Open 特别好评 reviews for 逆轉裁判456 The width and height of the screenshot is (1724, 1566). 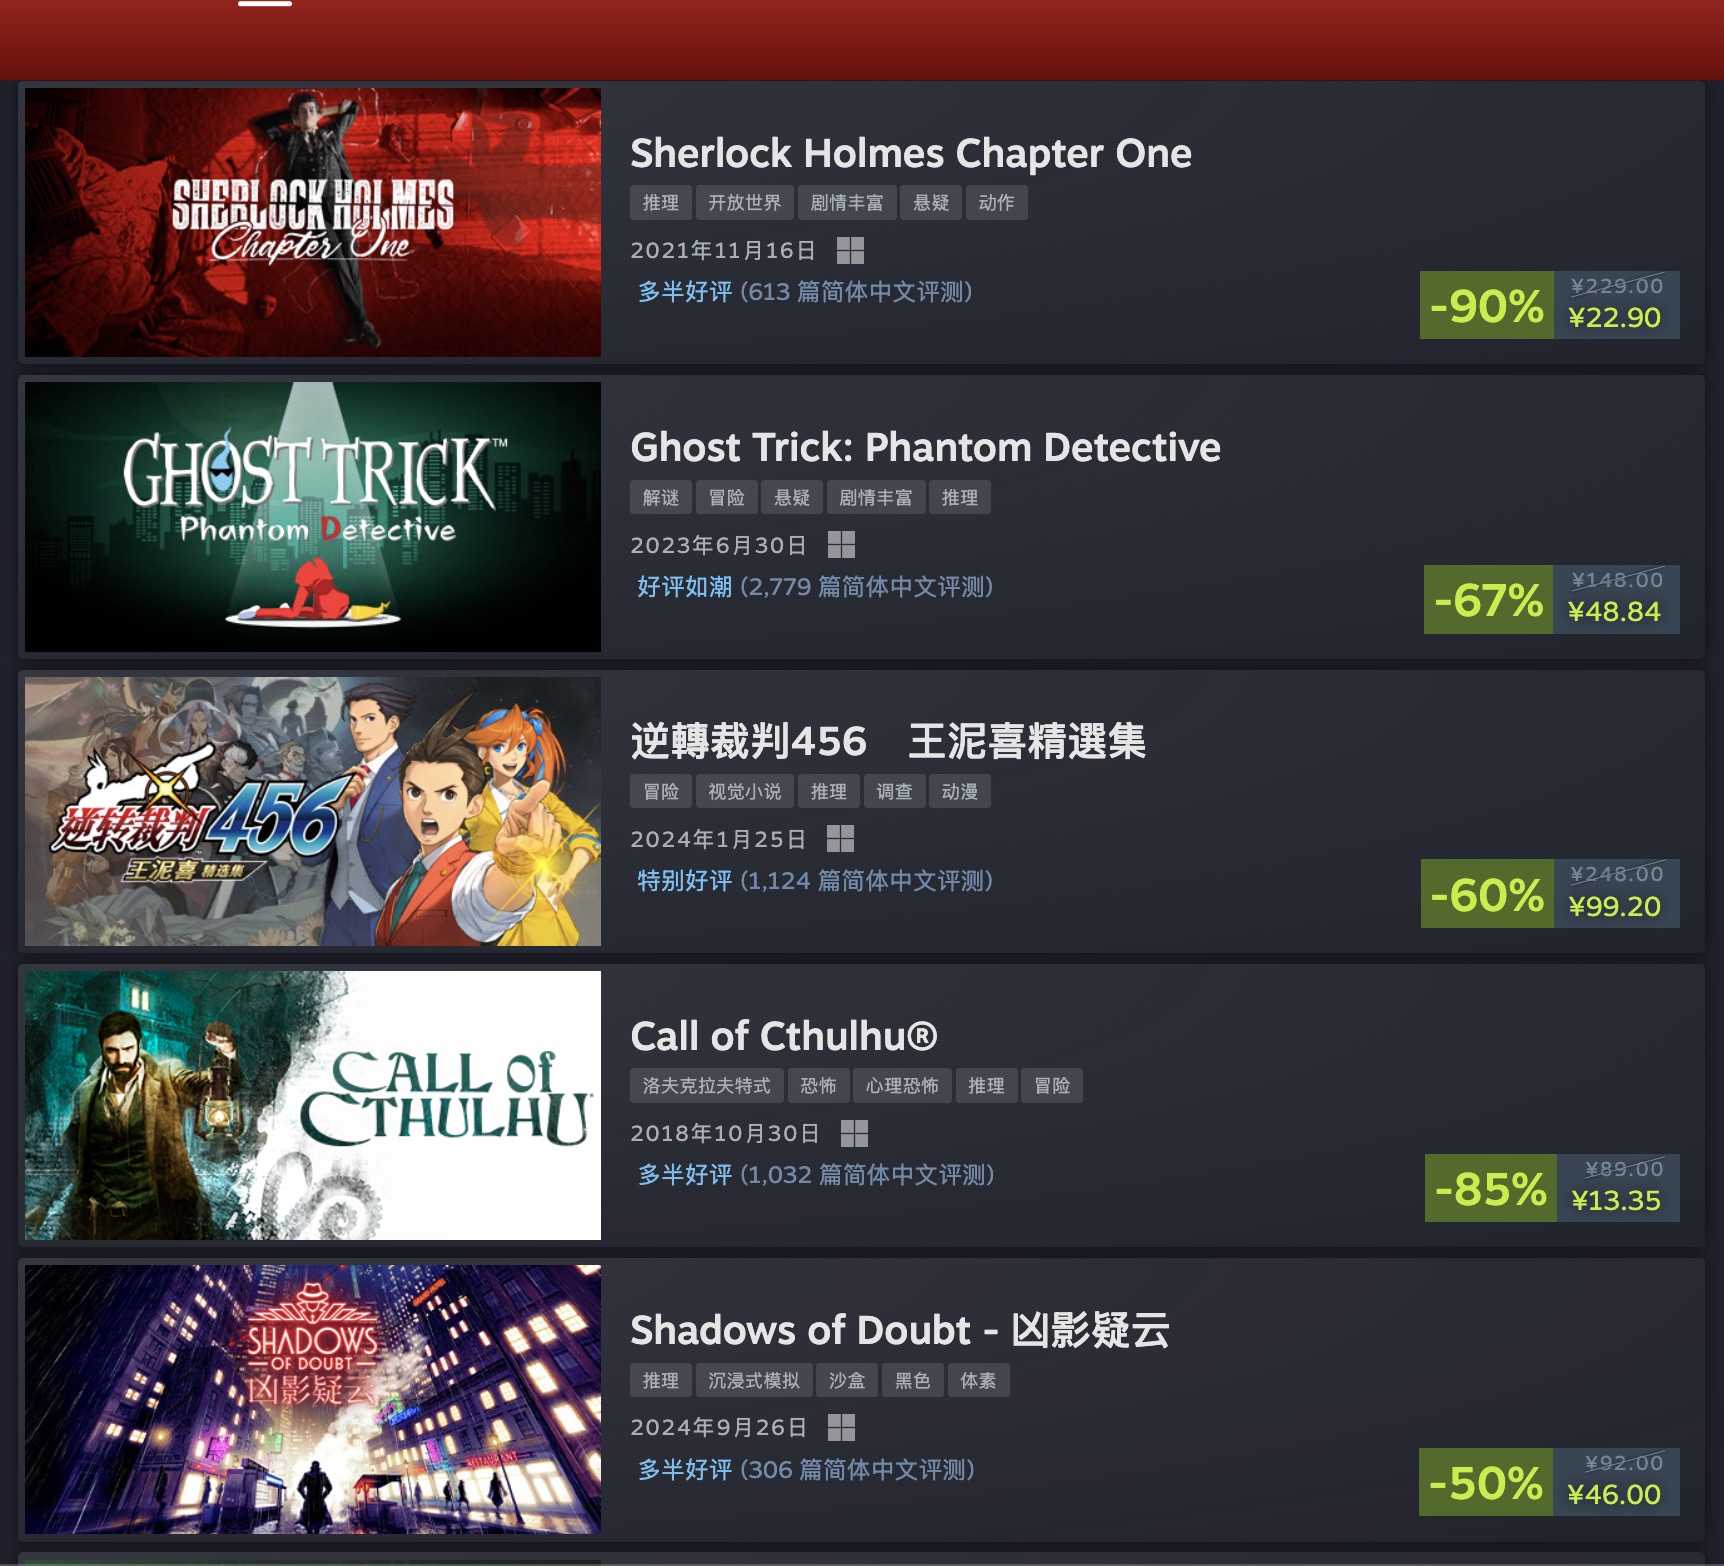click(x=685, y=881)
